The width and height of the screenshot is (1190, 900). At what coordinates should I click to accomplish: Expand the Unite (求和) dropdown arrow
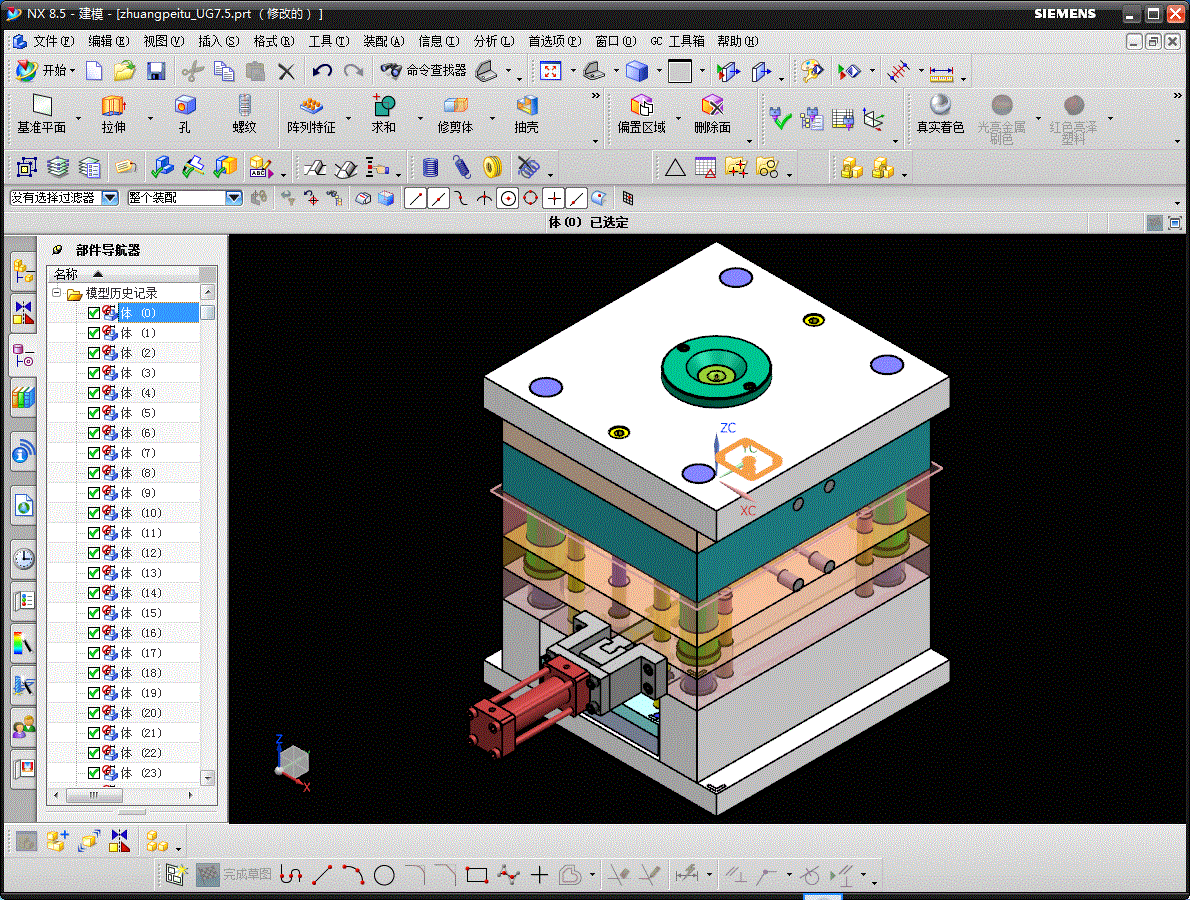click(x=420, y=118)
